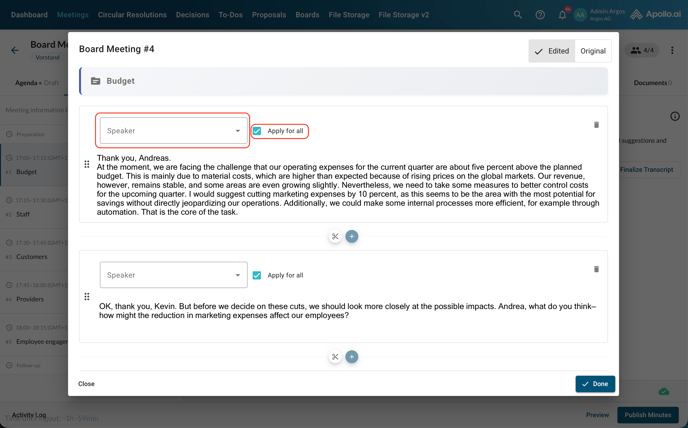Viewport: 688px width, 428px height.
Task: Click scissors icon below second transcript segment
Action: pyautogui.click(x=335, y=357)
